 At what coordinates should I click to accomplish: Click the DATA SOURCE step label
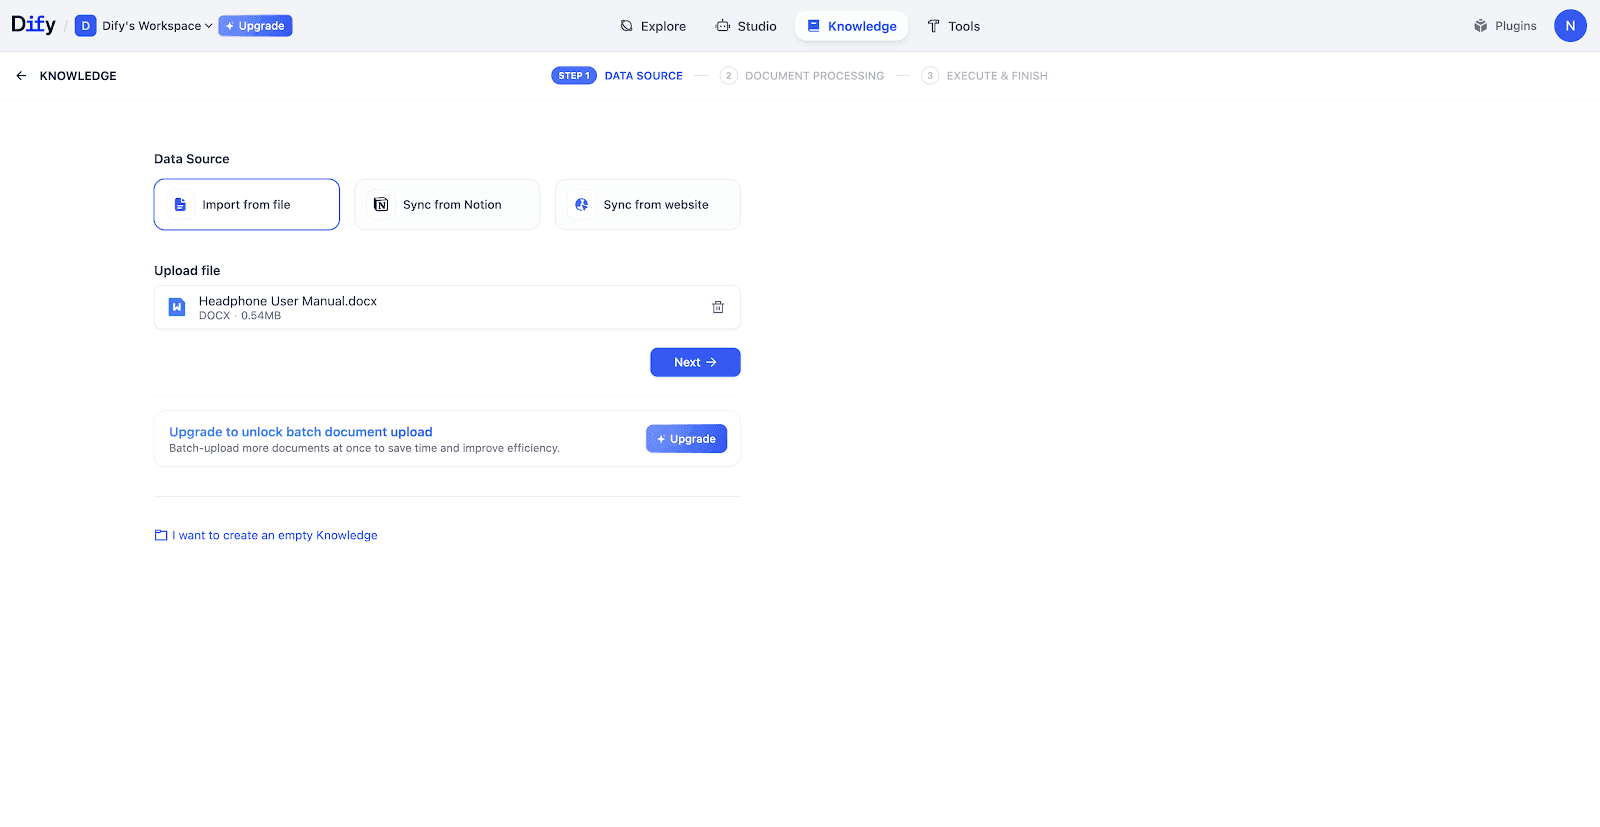coord(644,76)
